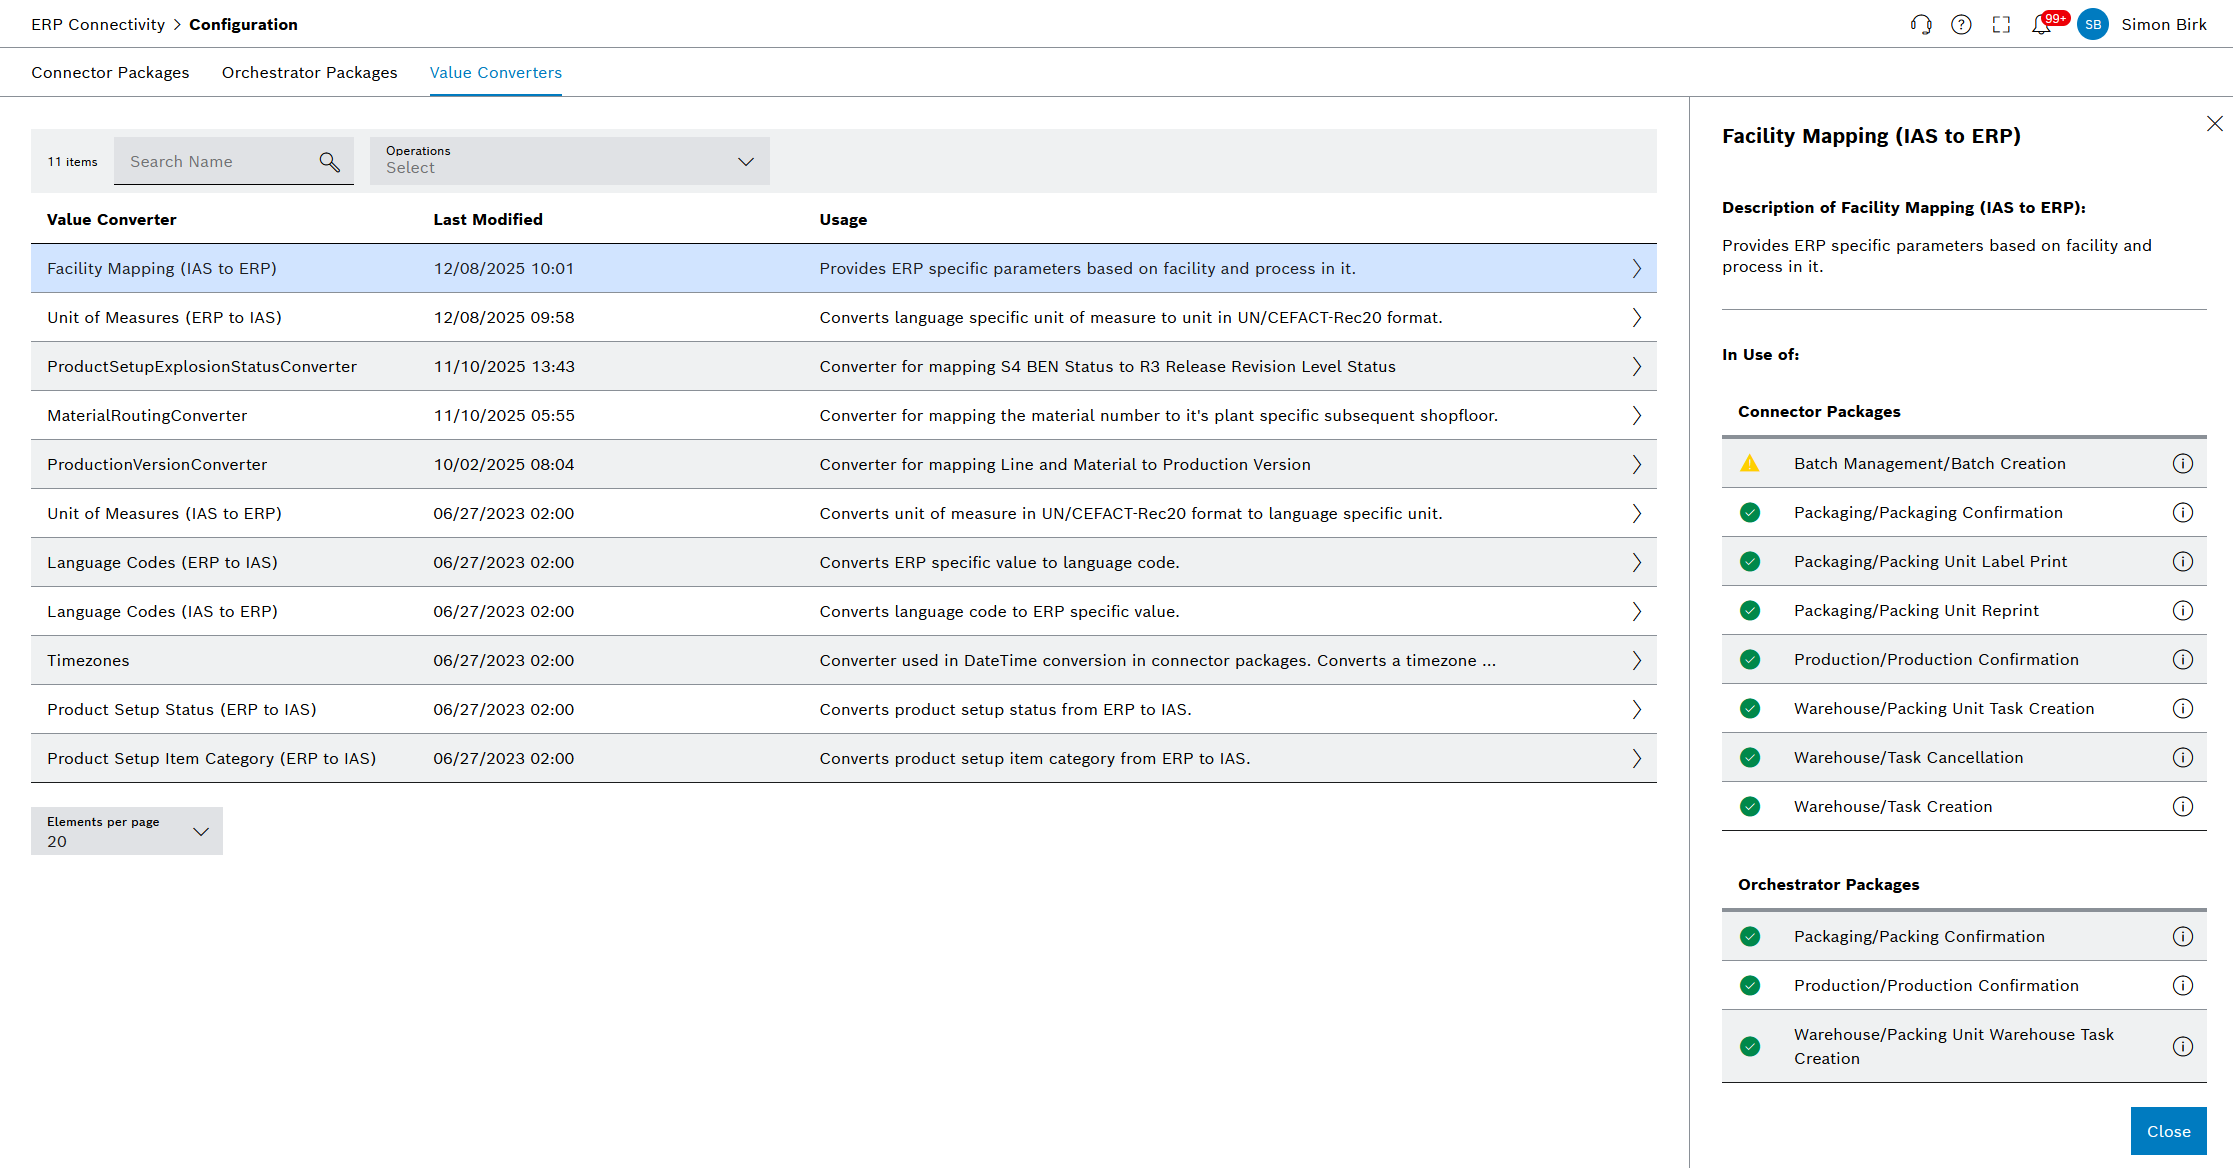This screenshot has height=1168, width=2233.
Task: Click inside the Search Name field
Action: tap(210, 161)
